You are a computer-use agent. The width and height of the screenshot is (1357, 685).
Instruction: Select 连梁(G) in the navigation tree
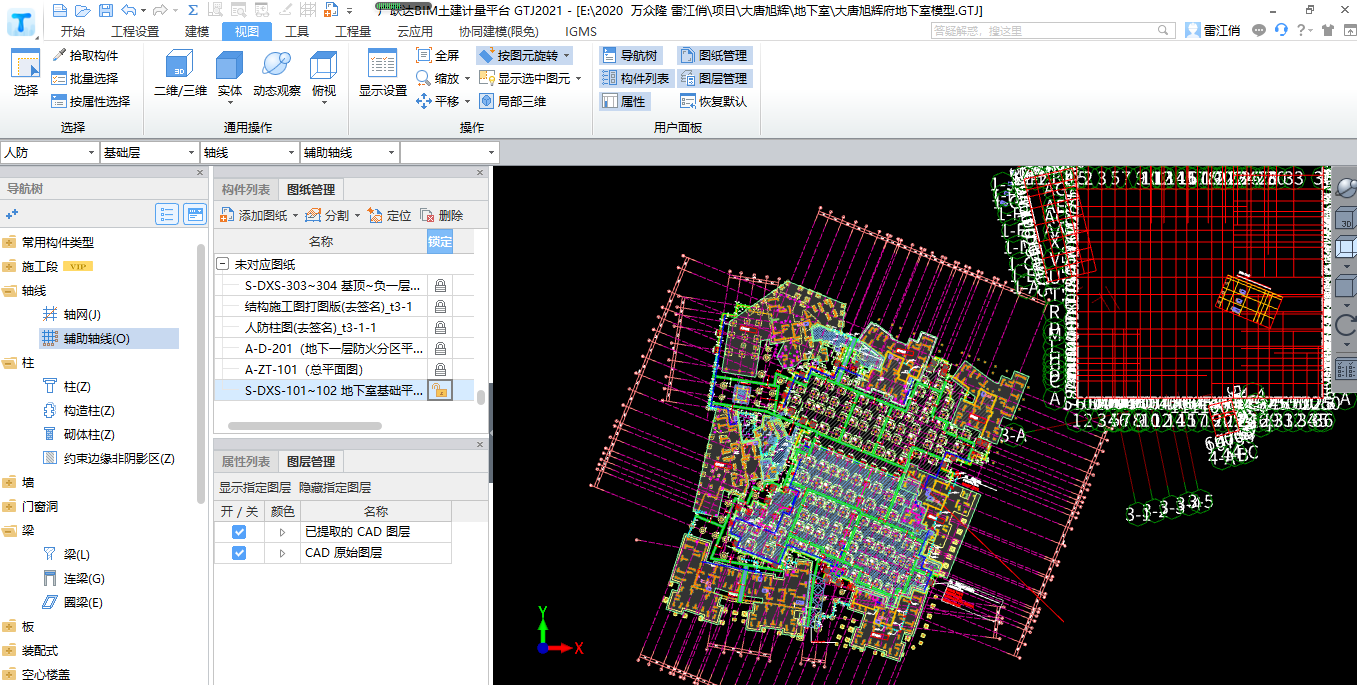coord(84,578)
